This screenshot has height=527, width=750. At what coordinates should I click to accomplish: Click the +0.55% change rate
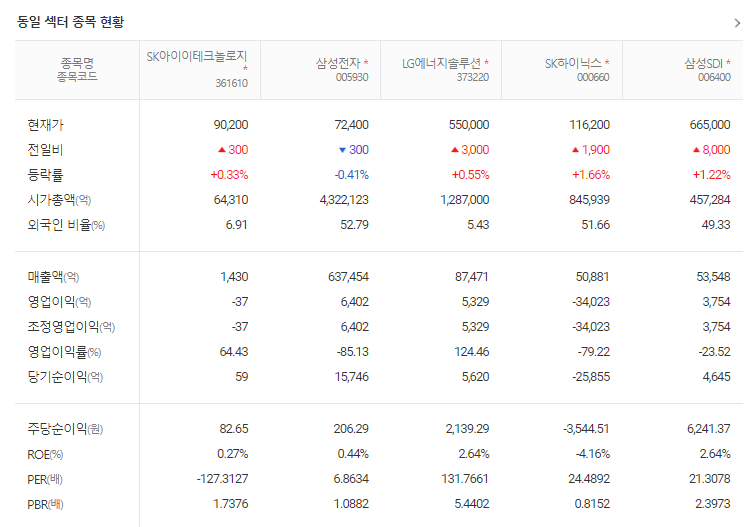click(470, 175)
